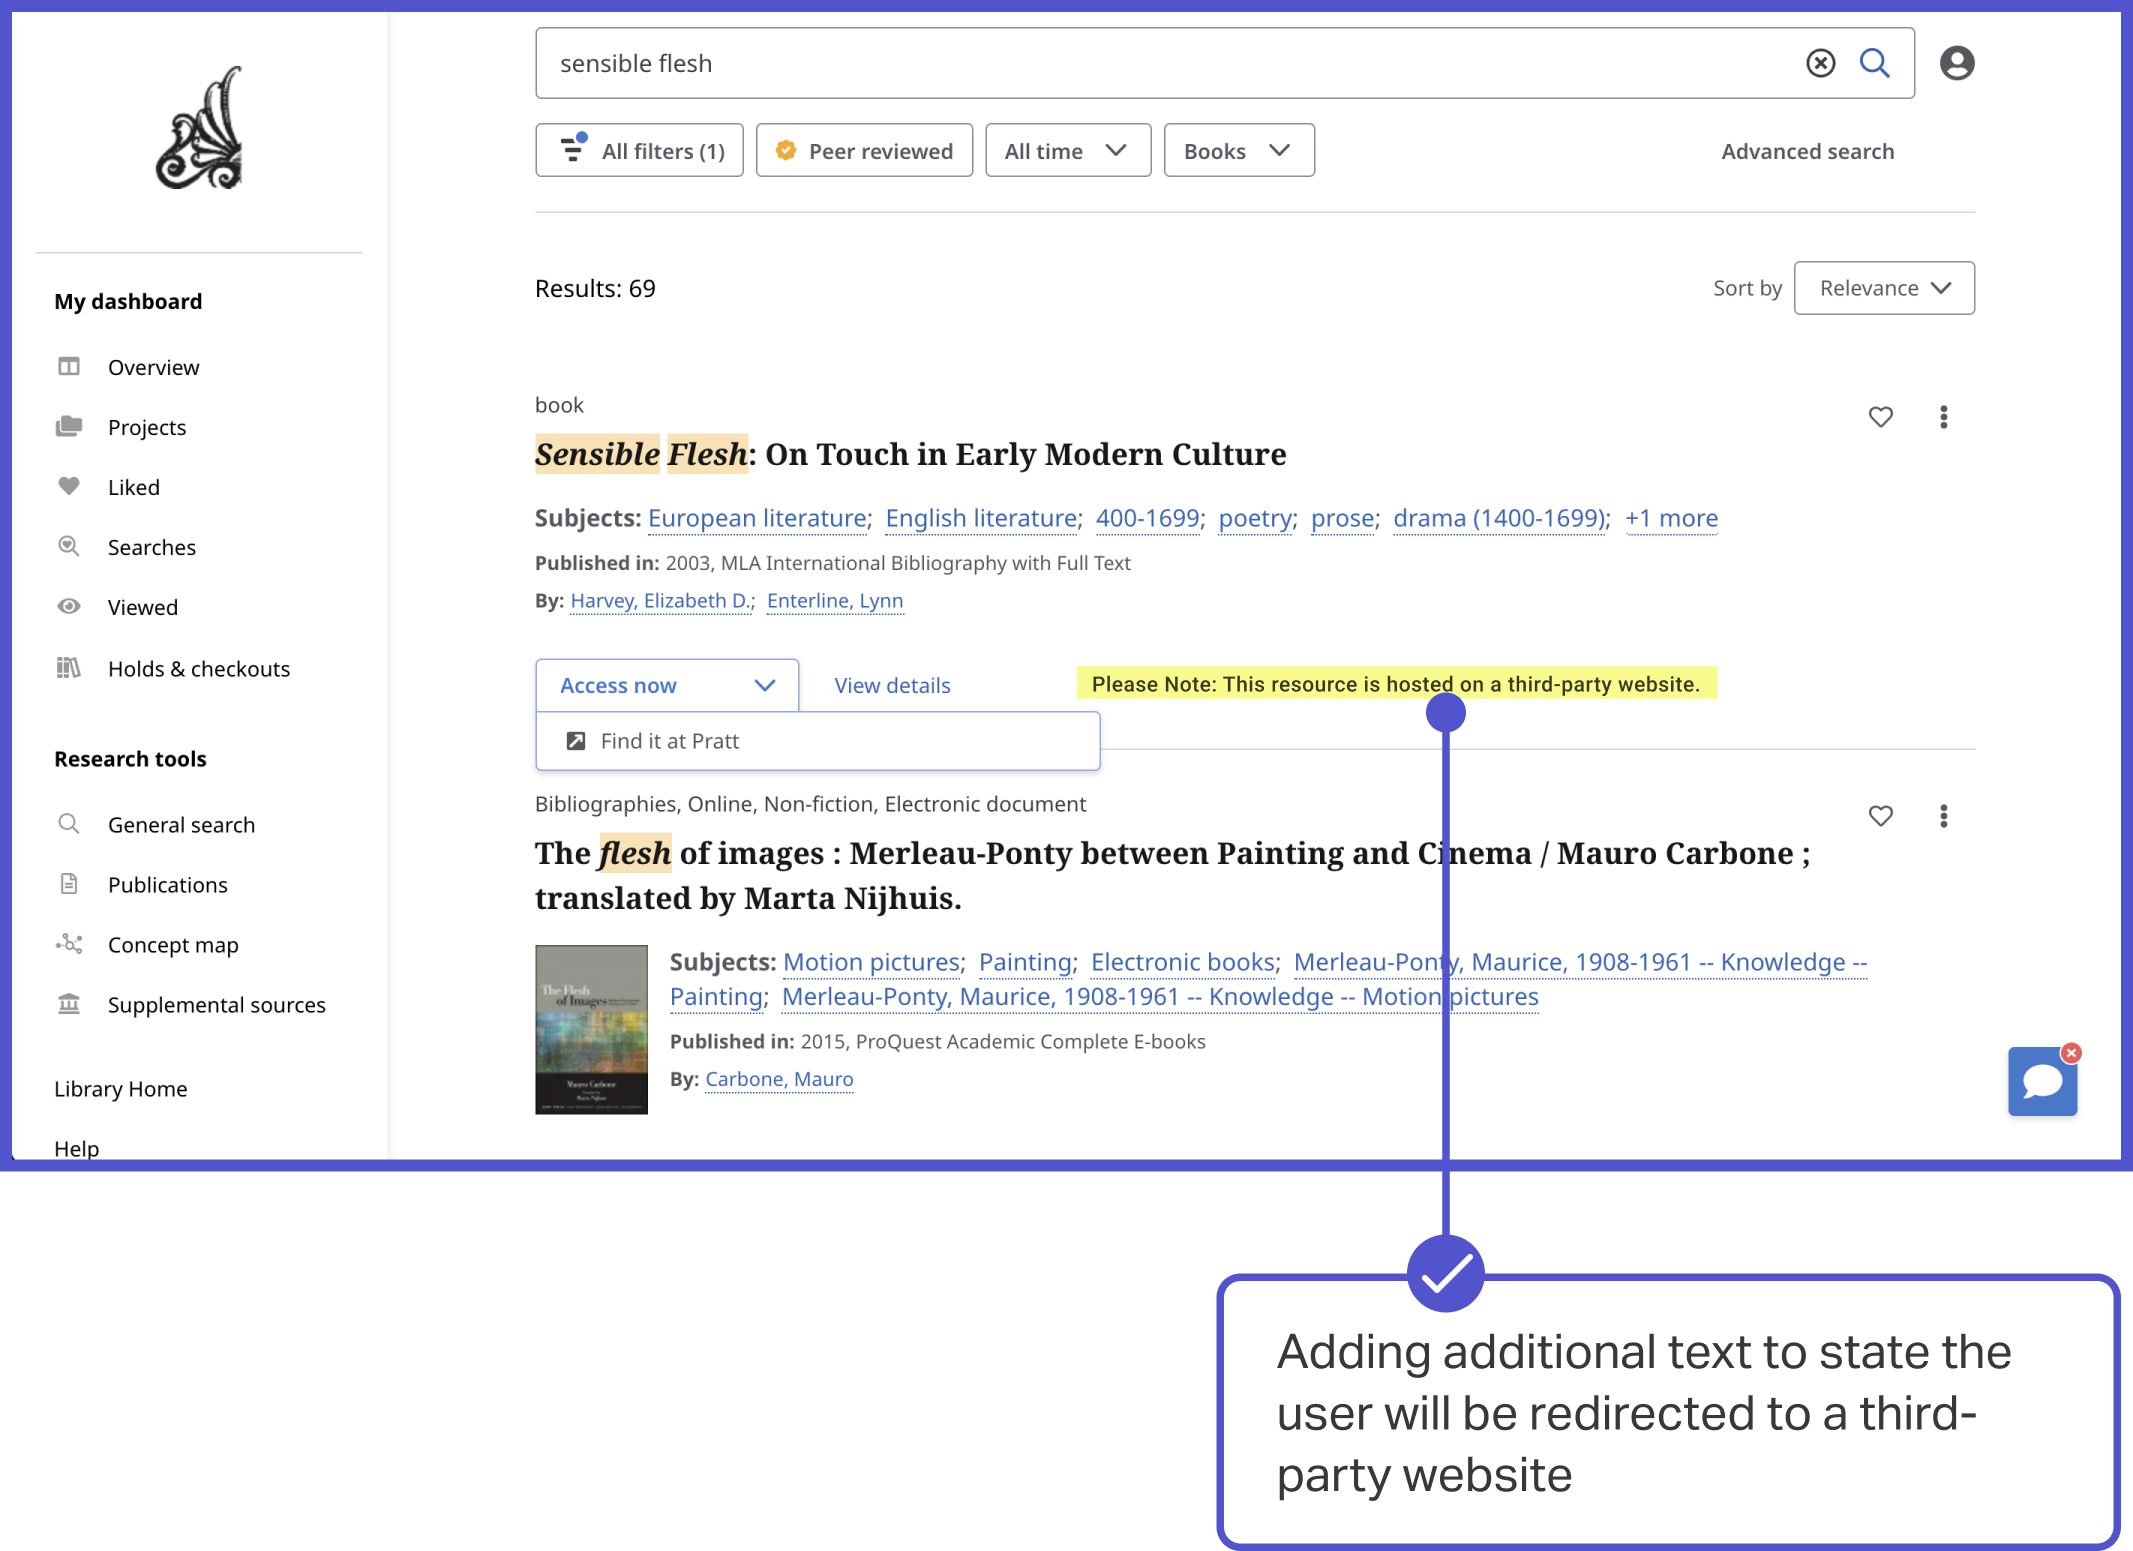Dismiss the chat widget red close badge
Image resolution: width=2133 pixels, height=1551 pixels.
(x=2071, y=1053)
